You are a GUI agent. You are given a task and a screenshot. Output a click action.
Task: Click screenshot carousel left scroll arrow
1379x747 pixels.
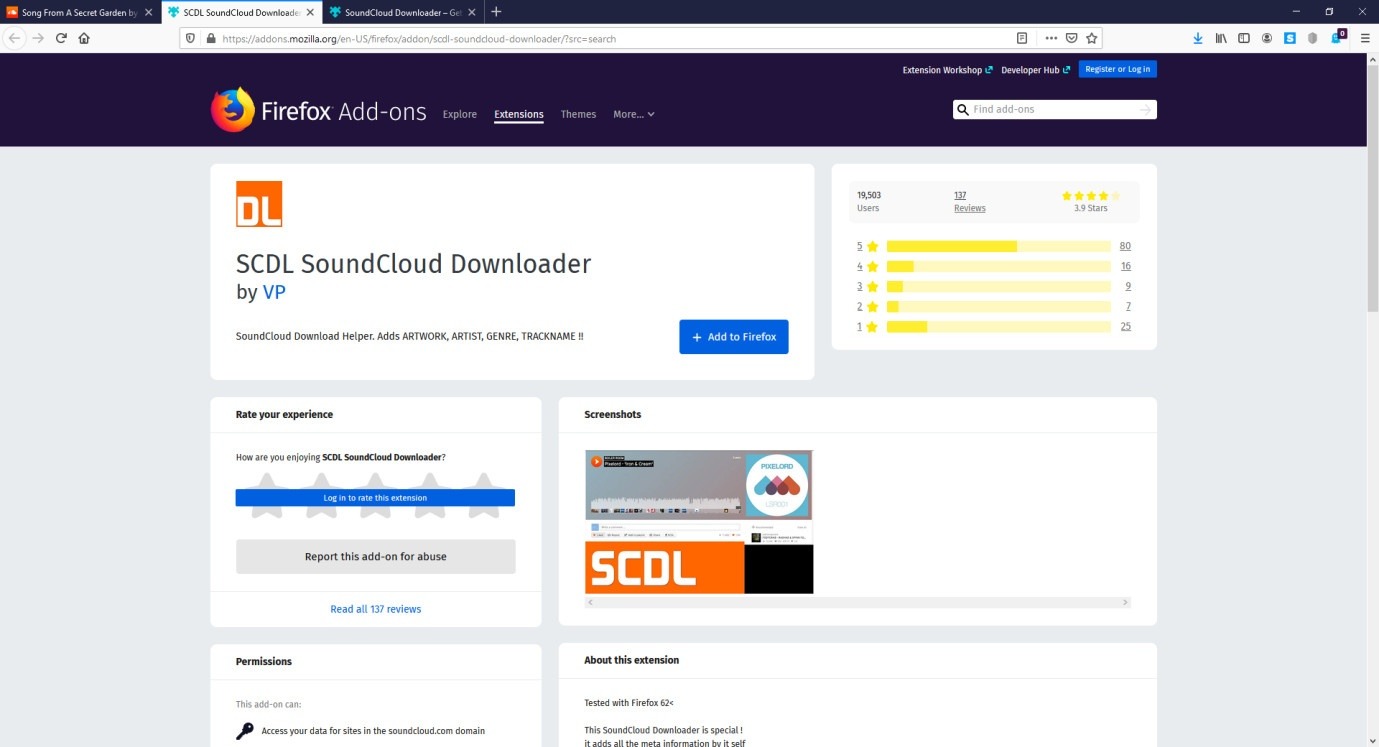[590, 602]
